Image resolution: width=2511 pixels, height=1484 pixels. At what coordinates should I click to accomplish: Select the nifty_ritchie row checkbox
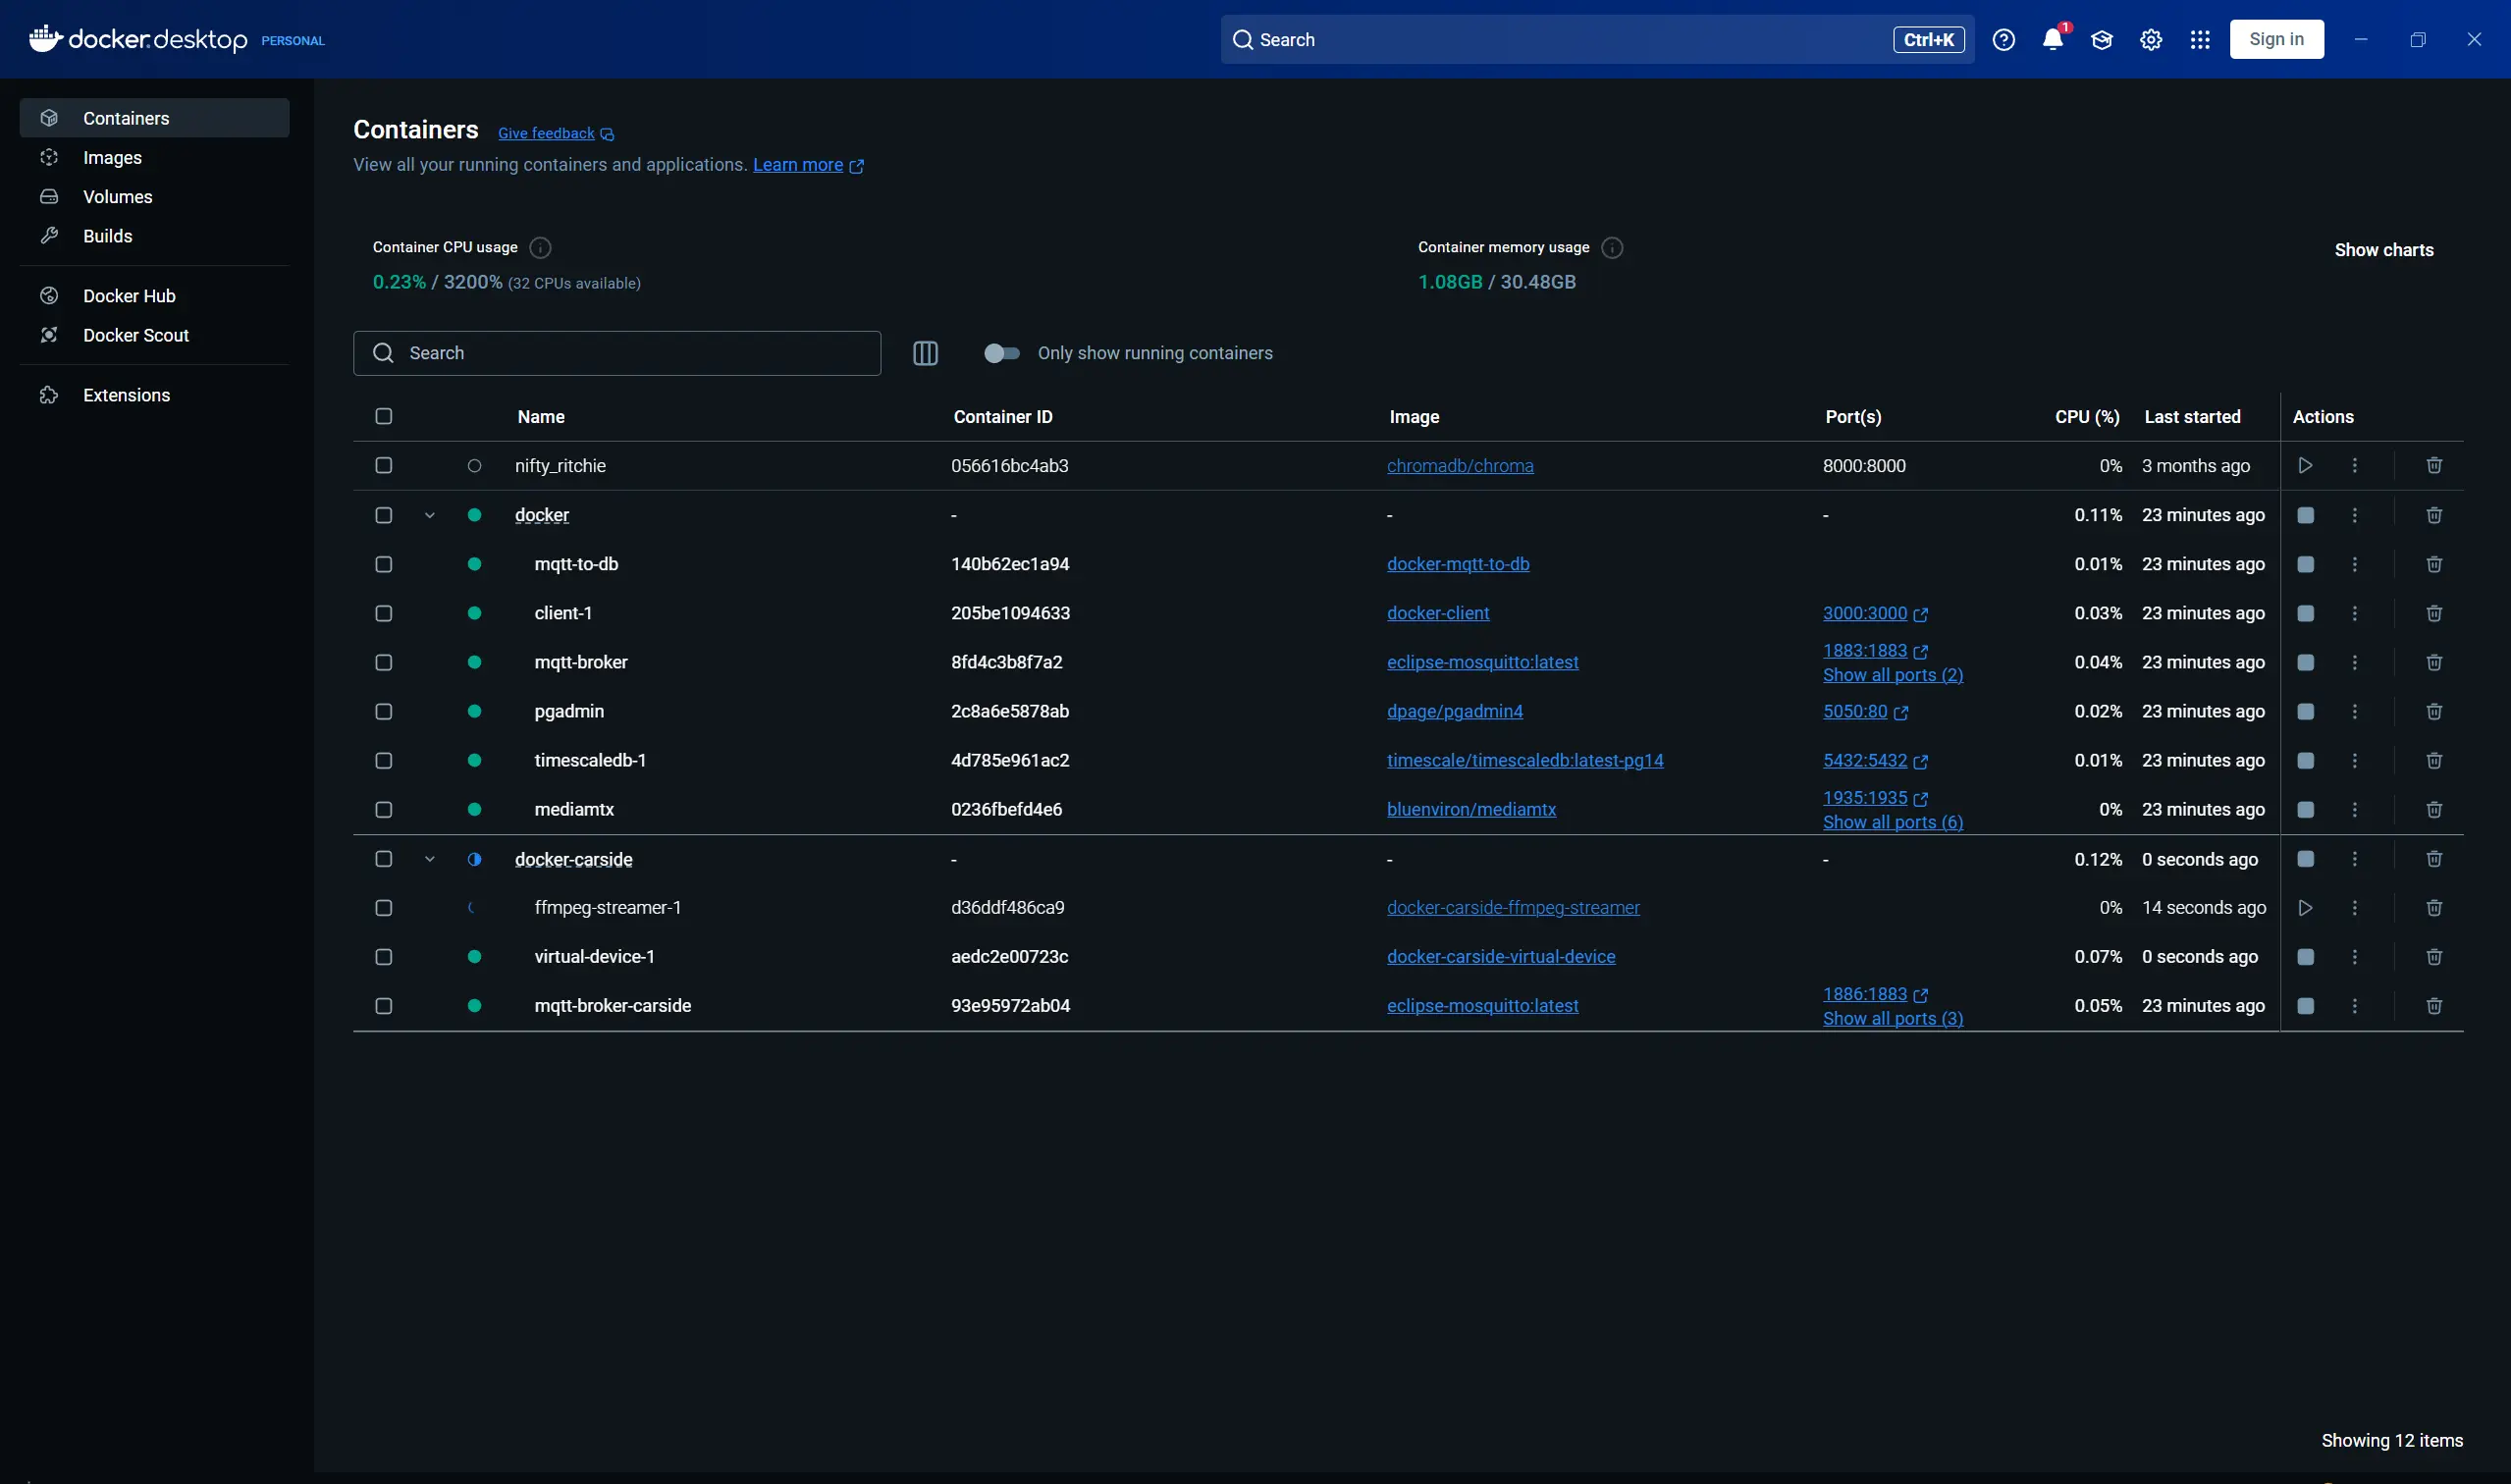click(383, 466)
